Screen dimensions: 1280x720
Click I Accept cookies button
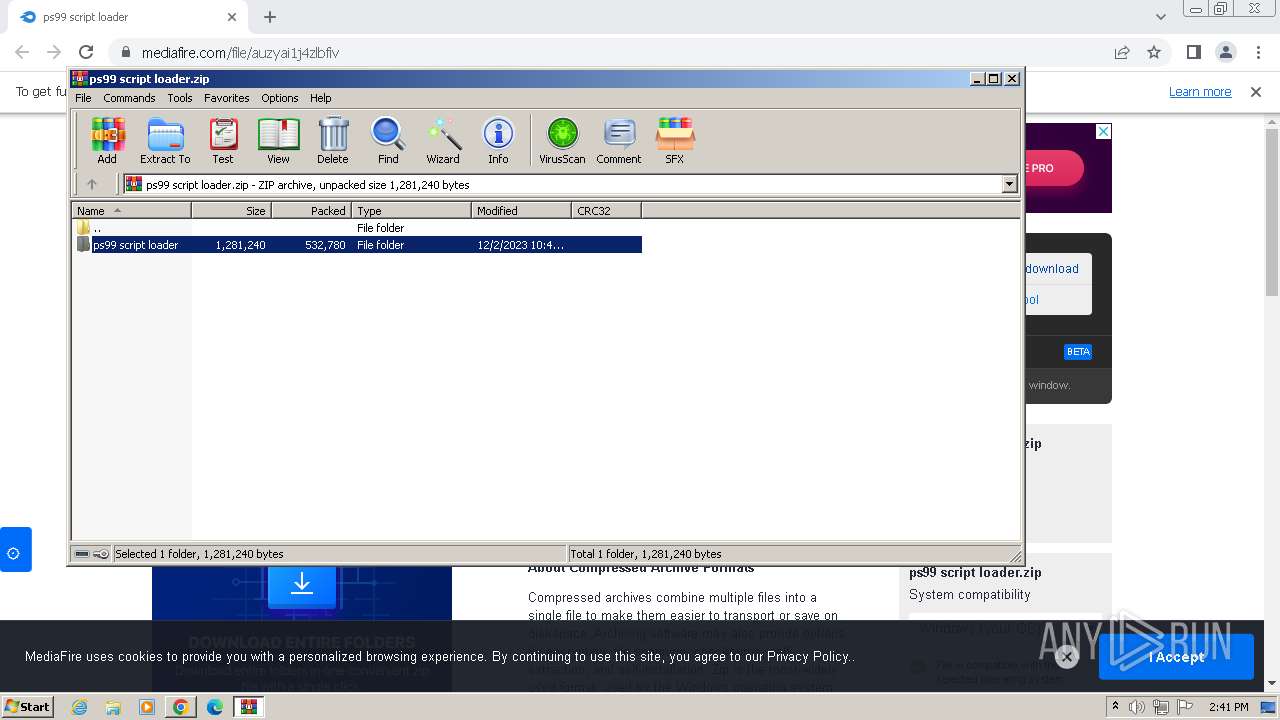coord(1176,657)
